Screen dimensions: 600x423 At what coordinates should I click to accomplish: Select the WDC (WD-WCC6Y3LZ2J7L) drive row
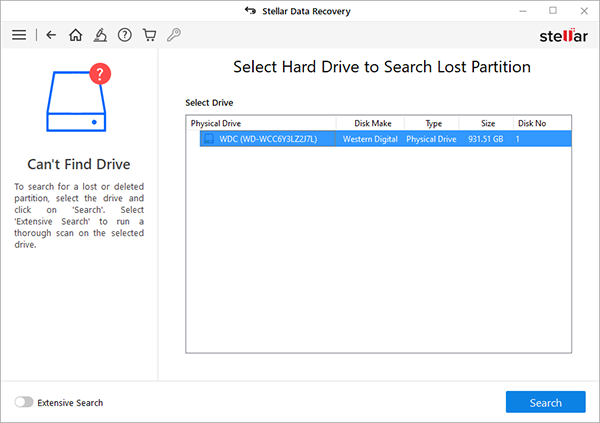click(385, 139)
